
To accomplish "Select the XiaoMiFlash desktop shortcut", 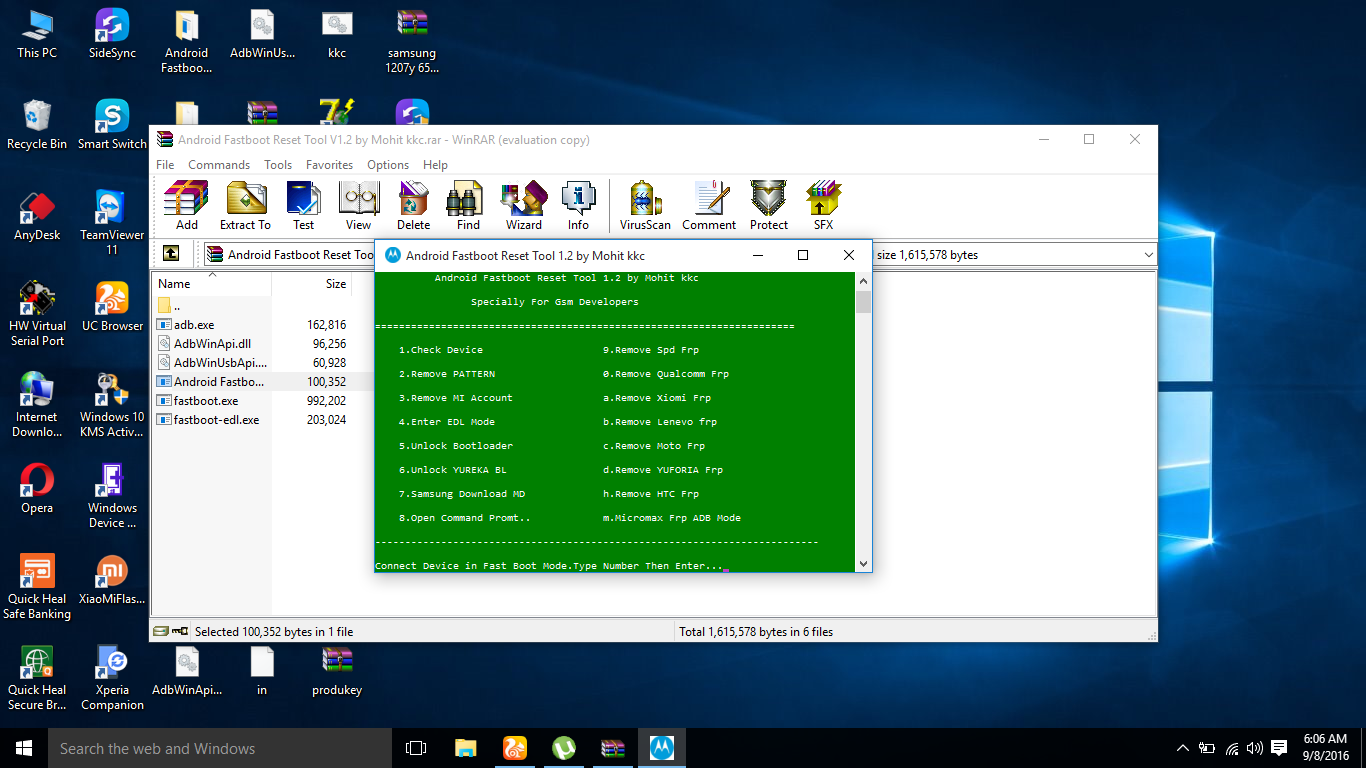I will tap(112, 580).
